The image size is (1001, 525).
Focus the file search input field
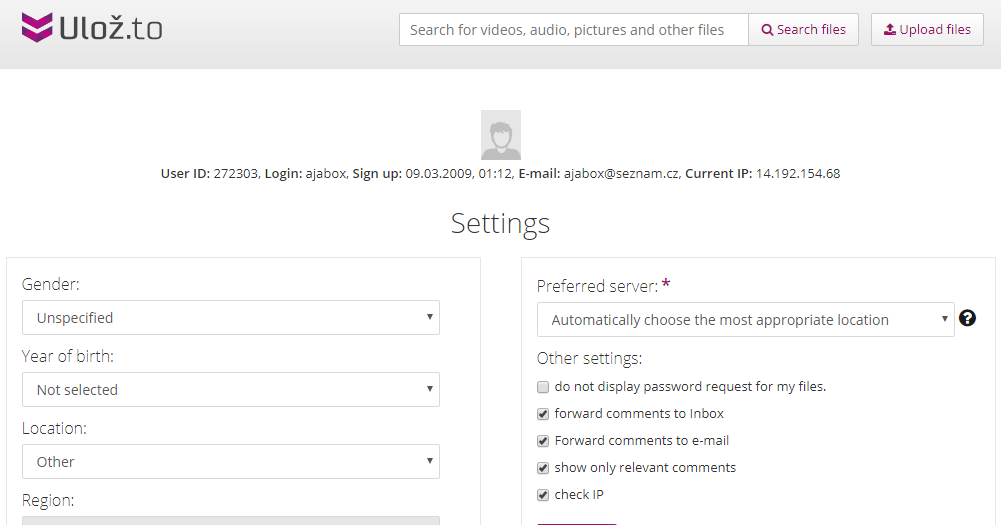573,30
